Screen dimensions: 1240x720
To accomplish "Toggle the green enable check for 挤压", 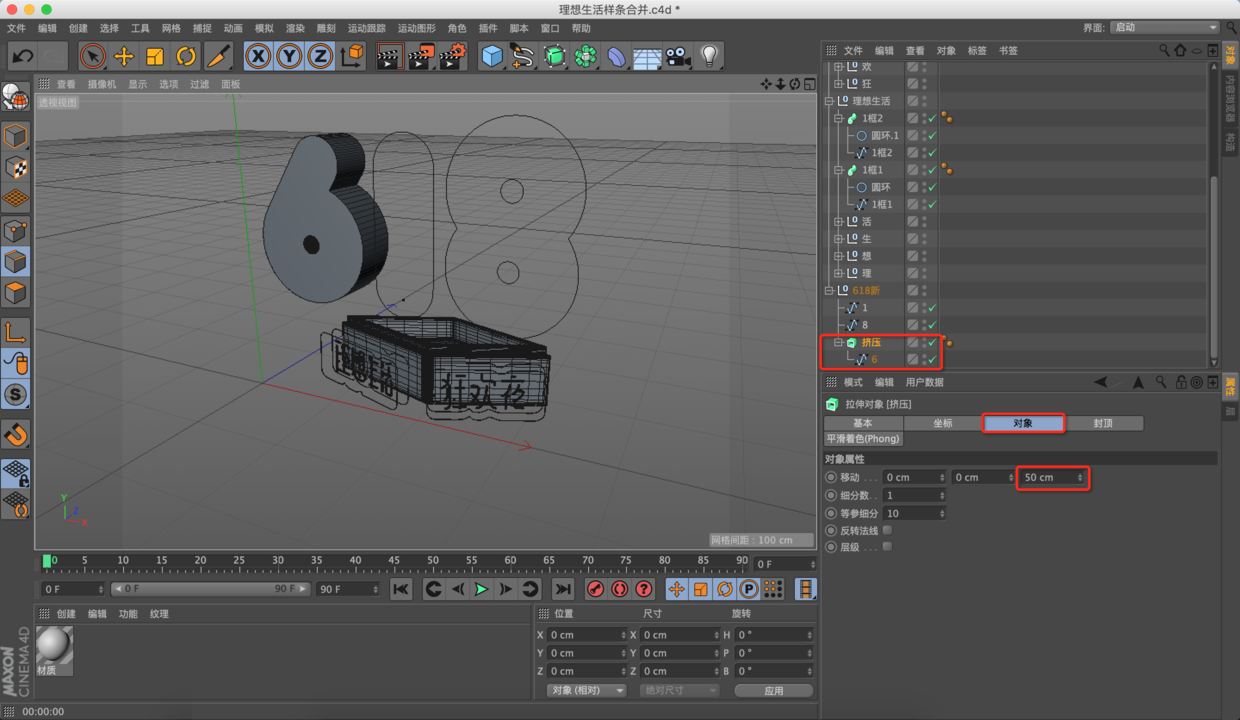I will tap(932, 342).
